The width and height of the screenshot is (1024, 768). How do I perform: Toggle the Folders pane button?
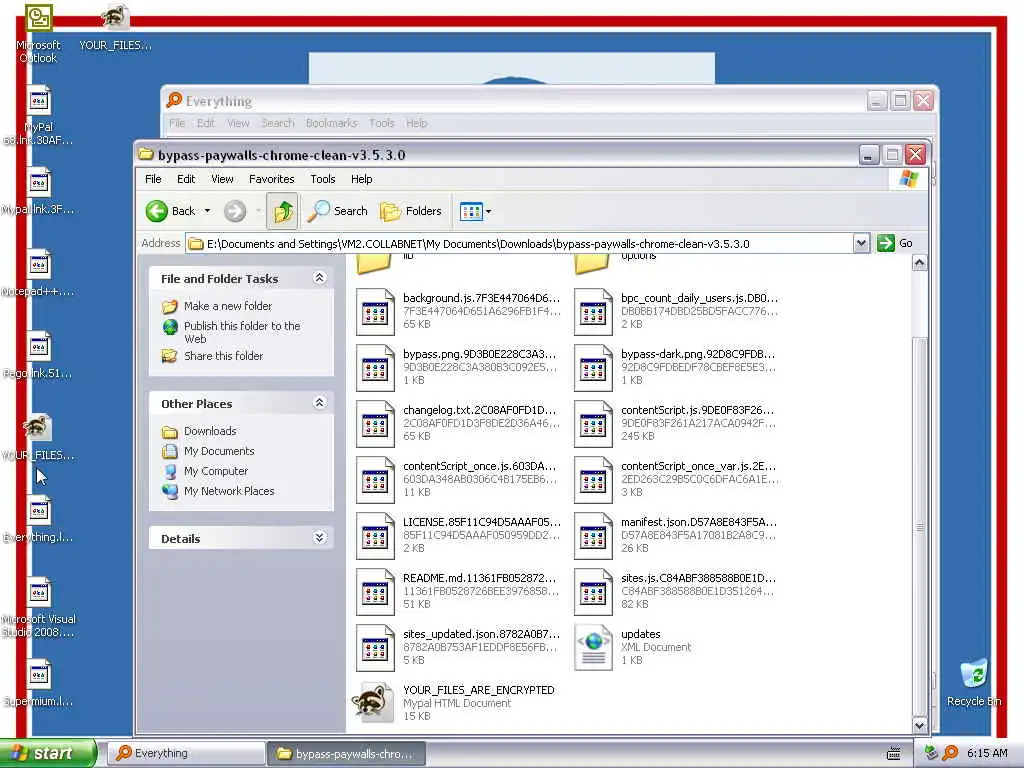point(411,211)
